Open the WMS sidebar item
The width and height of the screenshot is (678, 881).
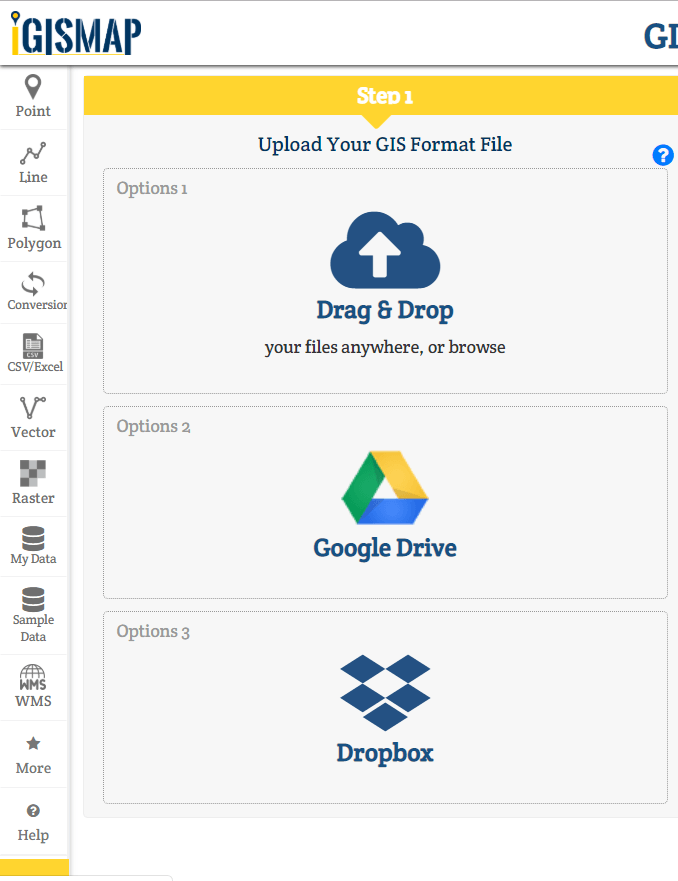[33, 688]
